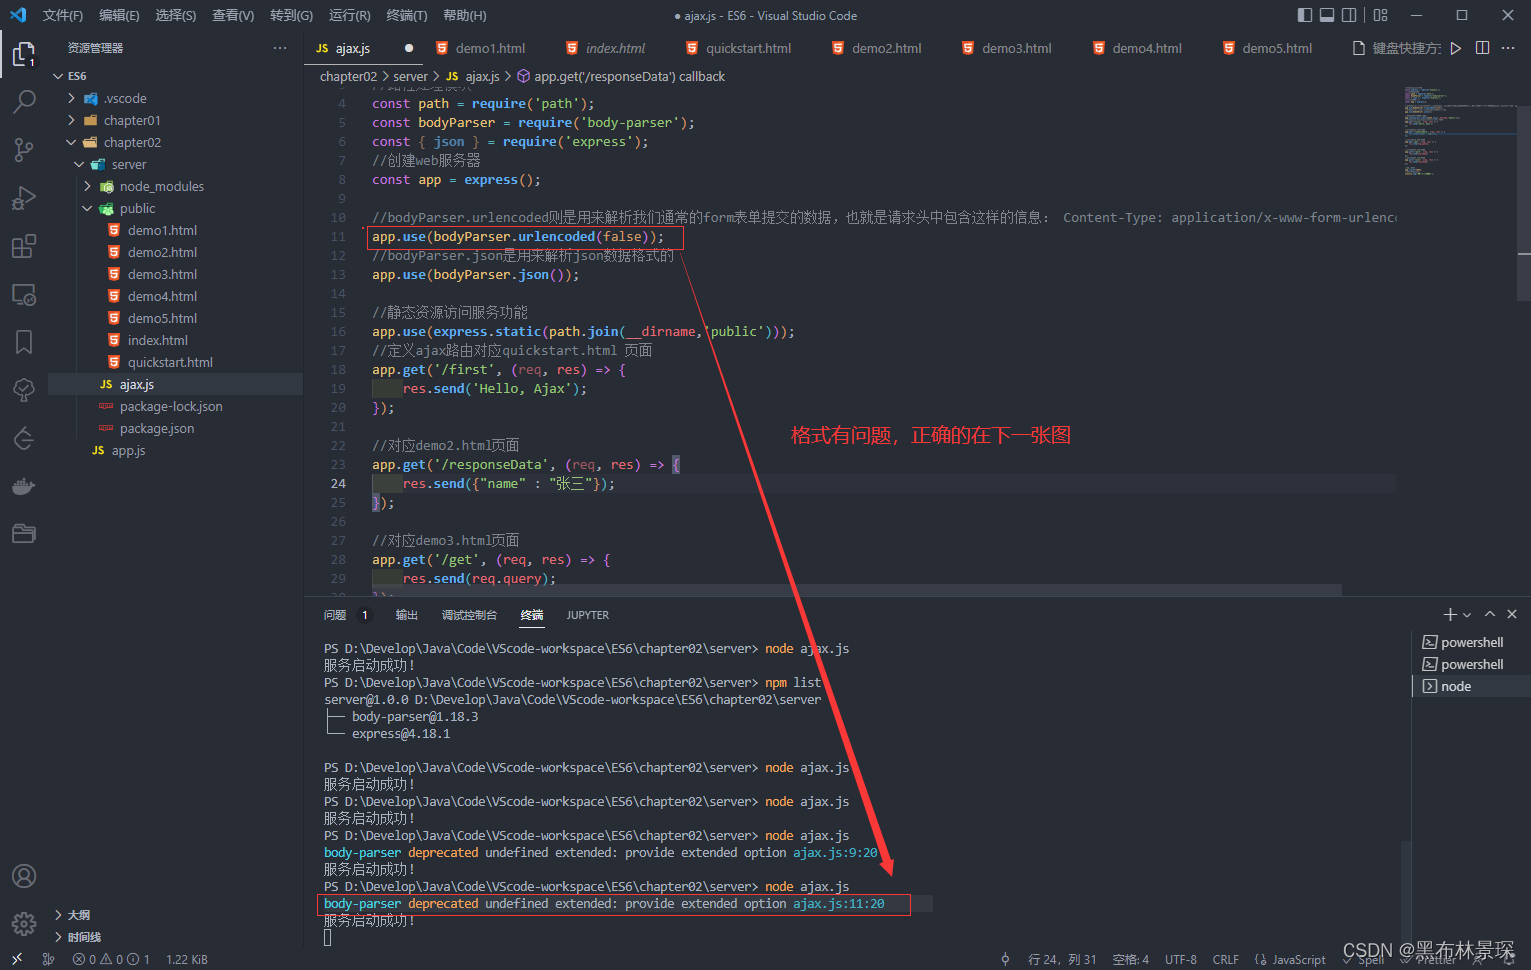1531x970 pixels.
Task: Open the Extensions view
Action: (24, 246)
